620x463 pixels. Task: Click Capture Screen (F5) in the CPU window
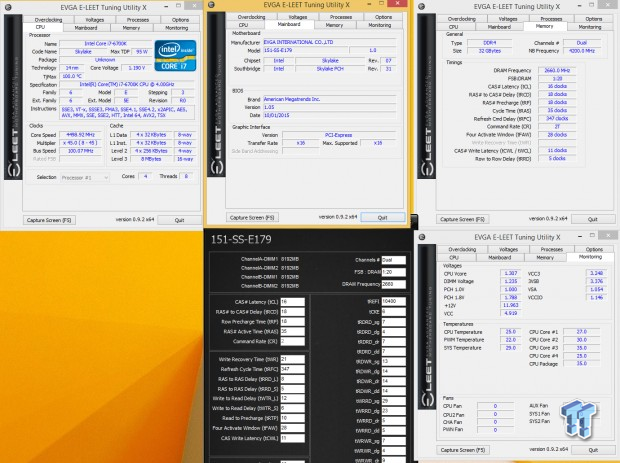49,220
